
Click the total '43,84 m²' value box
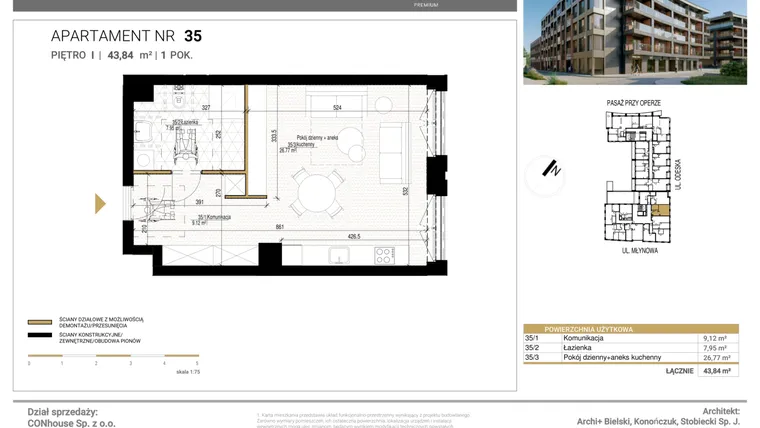(x=717, y=371)
